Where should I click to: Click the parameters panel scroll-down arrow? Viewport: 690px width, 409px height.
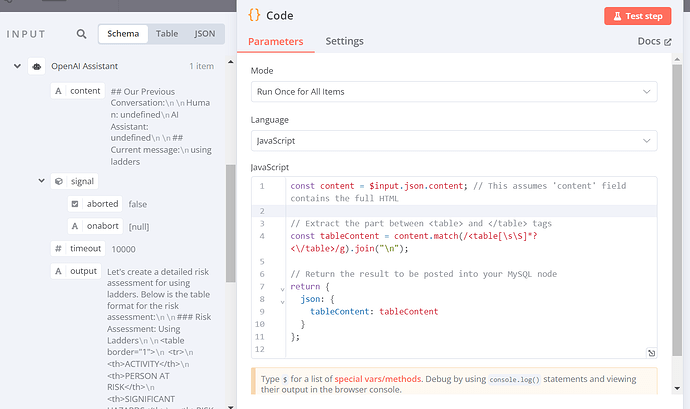pyautogui.click(x=677, y=388)
